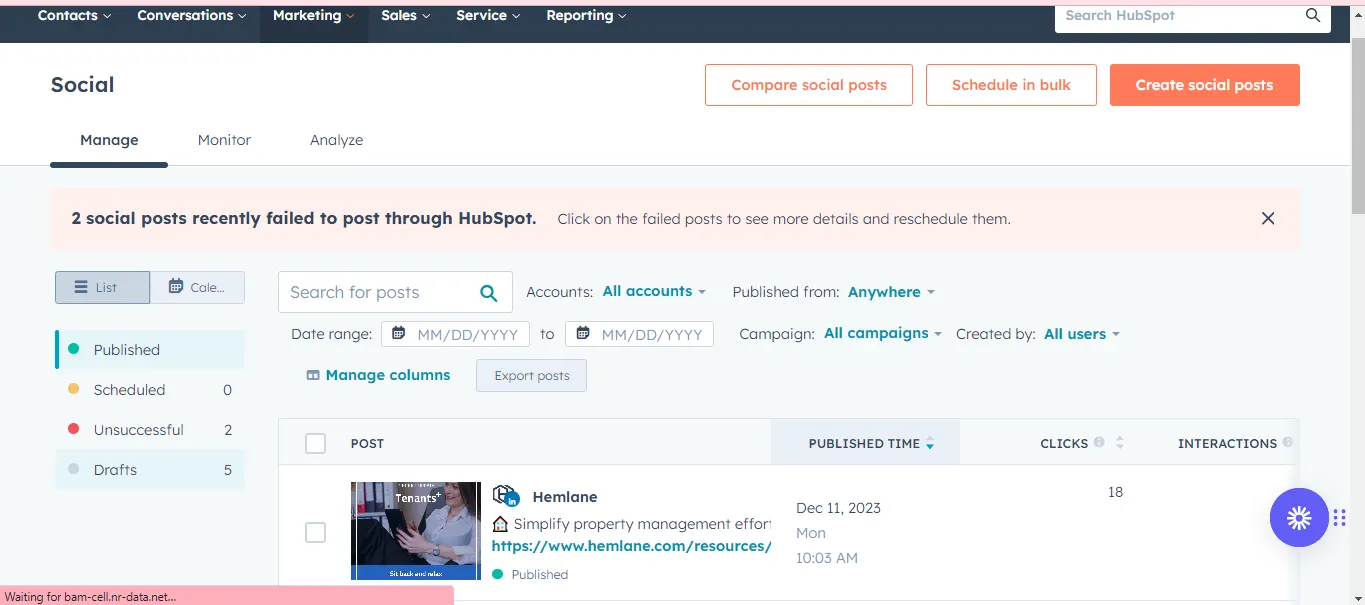The height and width of the screenshot is (605, 1365).
Task: Click the magnifier icon in Search HubSpot
Action: coord(1313,16)
